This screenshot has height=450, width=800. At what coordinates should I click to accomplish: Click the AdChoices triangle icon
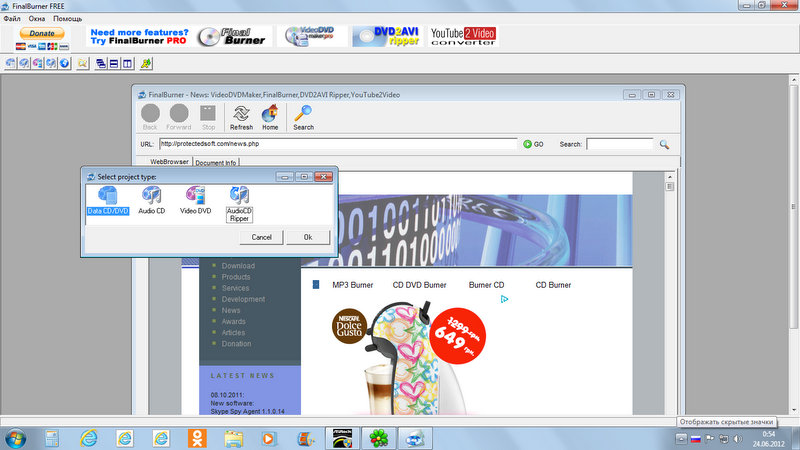tap(504, 299)
